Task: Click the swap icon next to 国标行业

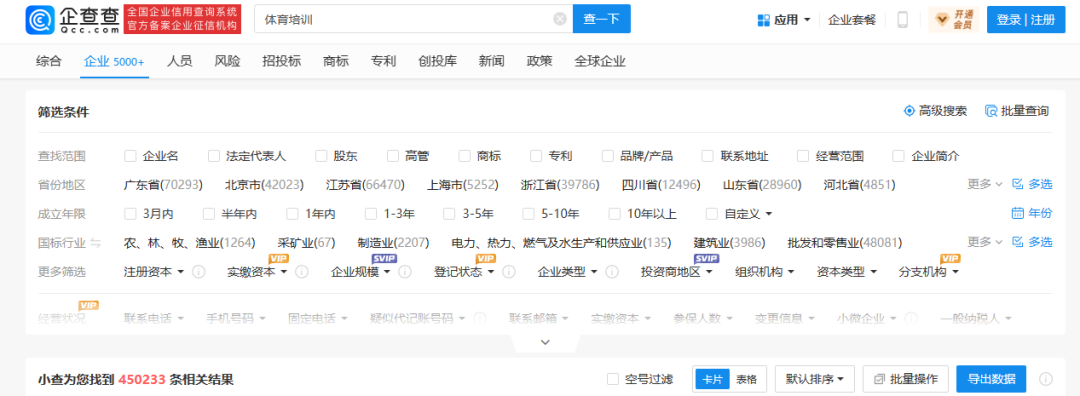Action: click(x=96, y=242)
